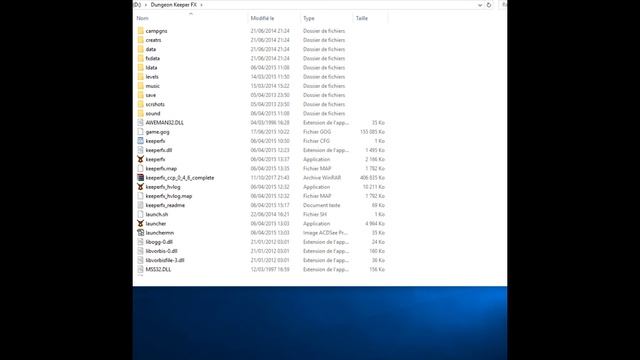Screen dimensions: 640x360
Task: Click the game.gog file name
Action: (x=158, y=132)
